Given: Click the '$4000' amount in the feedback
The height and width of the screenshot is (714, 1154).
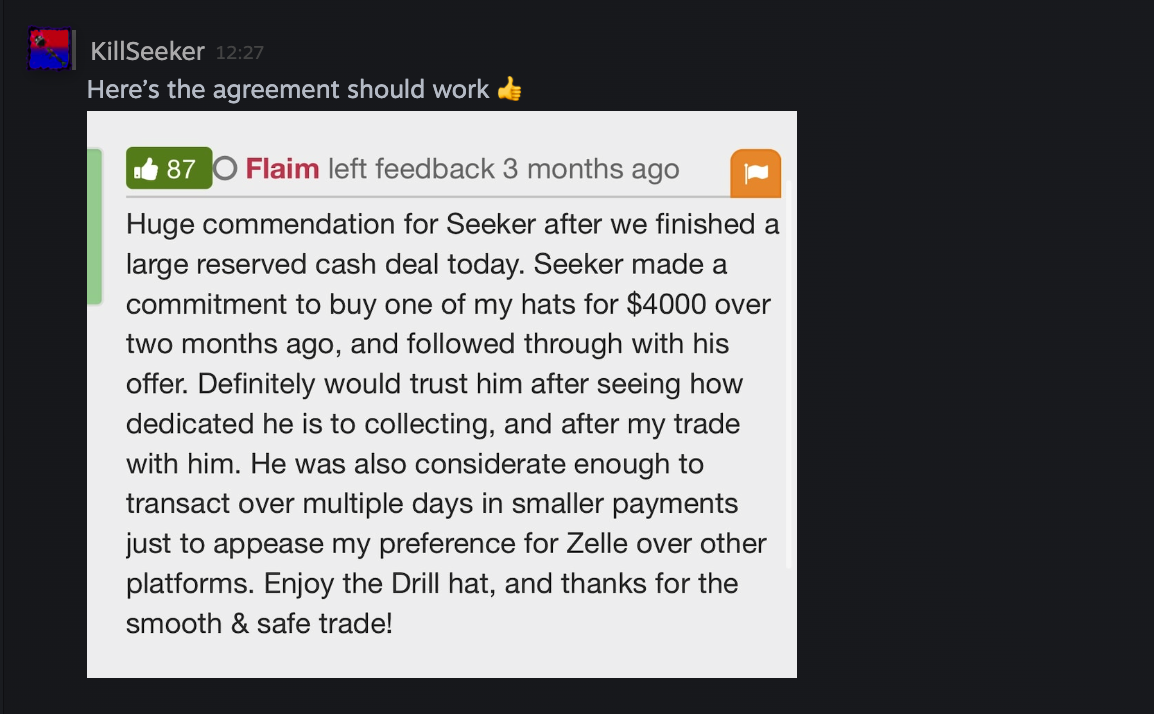Looking at the screenshot, I should 666,304.
